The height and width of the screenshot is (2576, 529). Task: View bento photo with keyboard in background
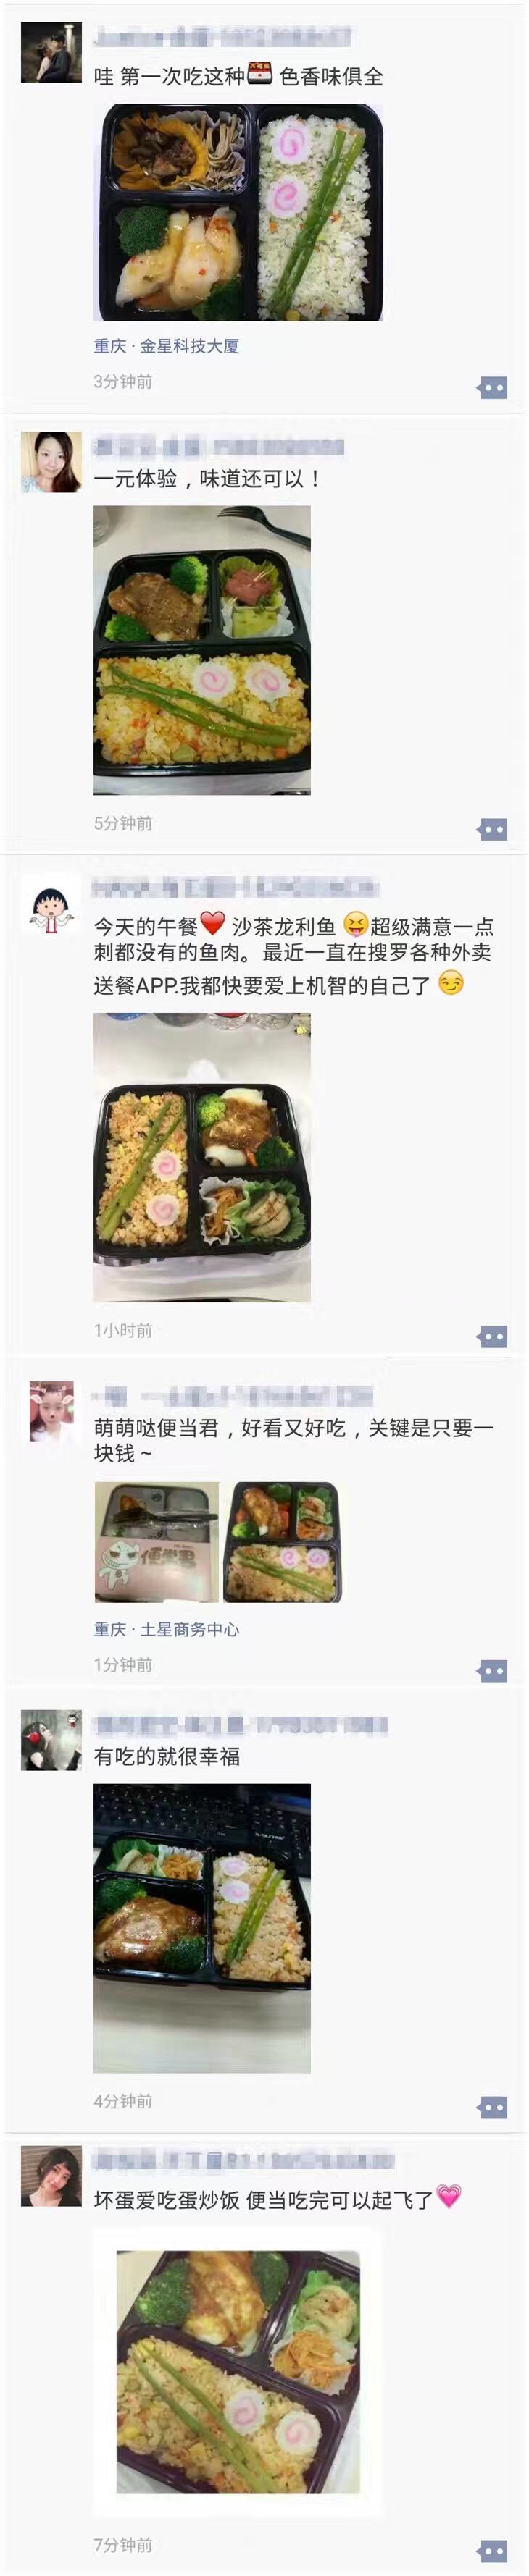[202, 1928]
